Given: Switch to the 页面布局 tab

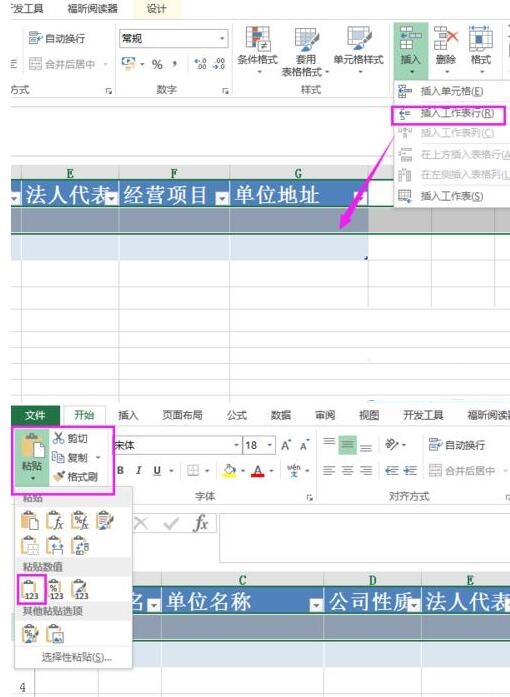Looking at the screenshot, I should click(182, 415).
